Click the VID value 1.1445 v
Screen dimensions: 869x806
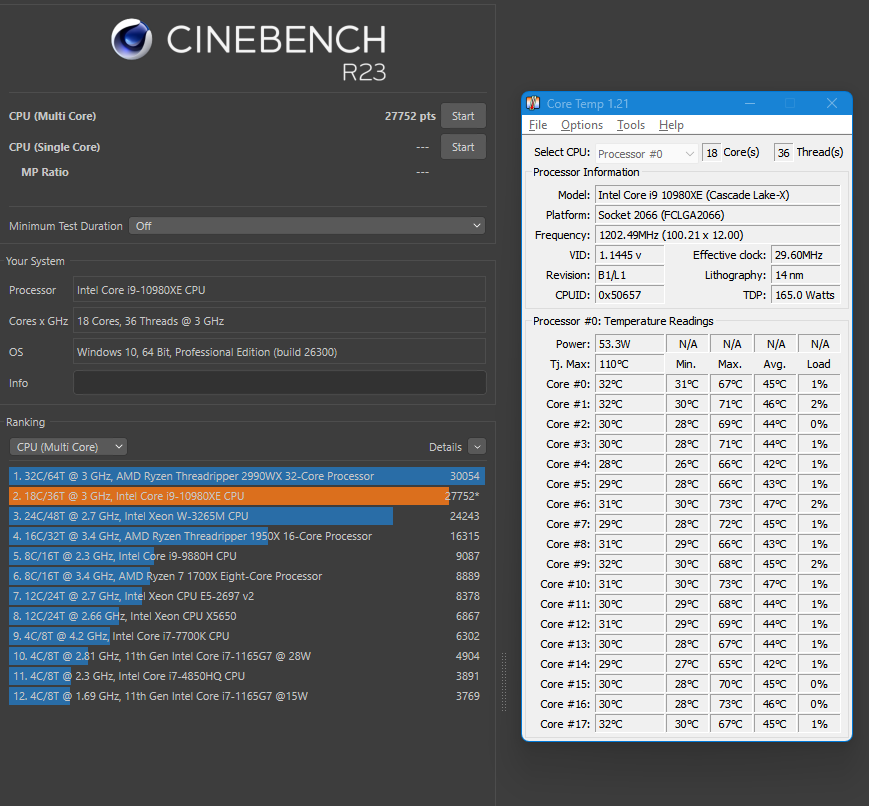(x=630, y=255)
